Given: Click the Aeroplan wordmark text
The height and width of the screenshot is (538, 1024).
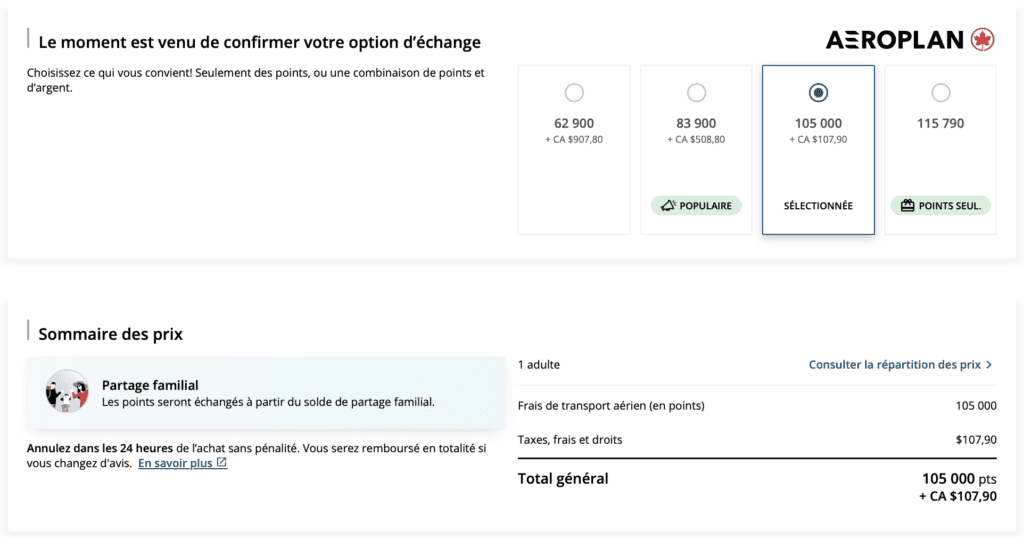Looking at the screenshot, I should pyautogui.click(x=895, y=40).
